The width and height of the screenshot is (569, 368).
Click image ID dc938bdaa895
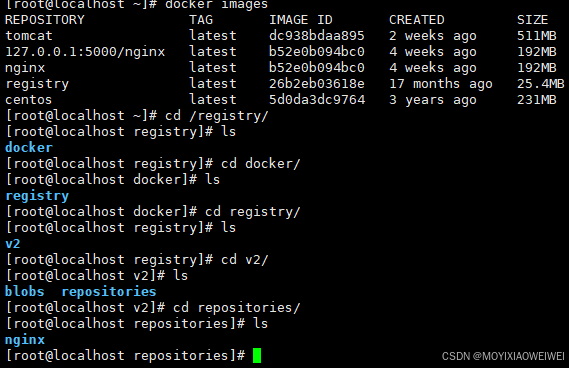tap(316, 36)
